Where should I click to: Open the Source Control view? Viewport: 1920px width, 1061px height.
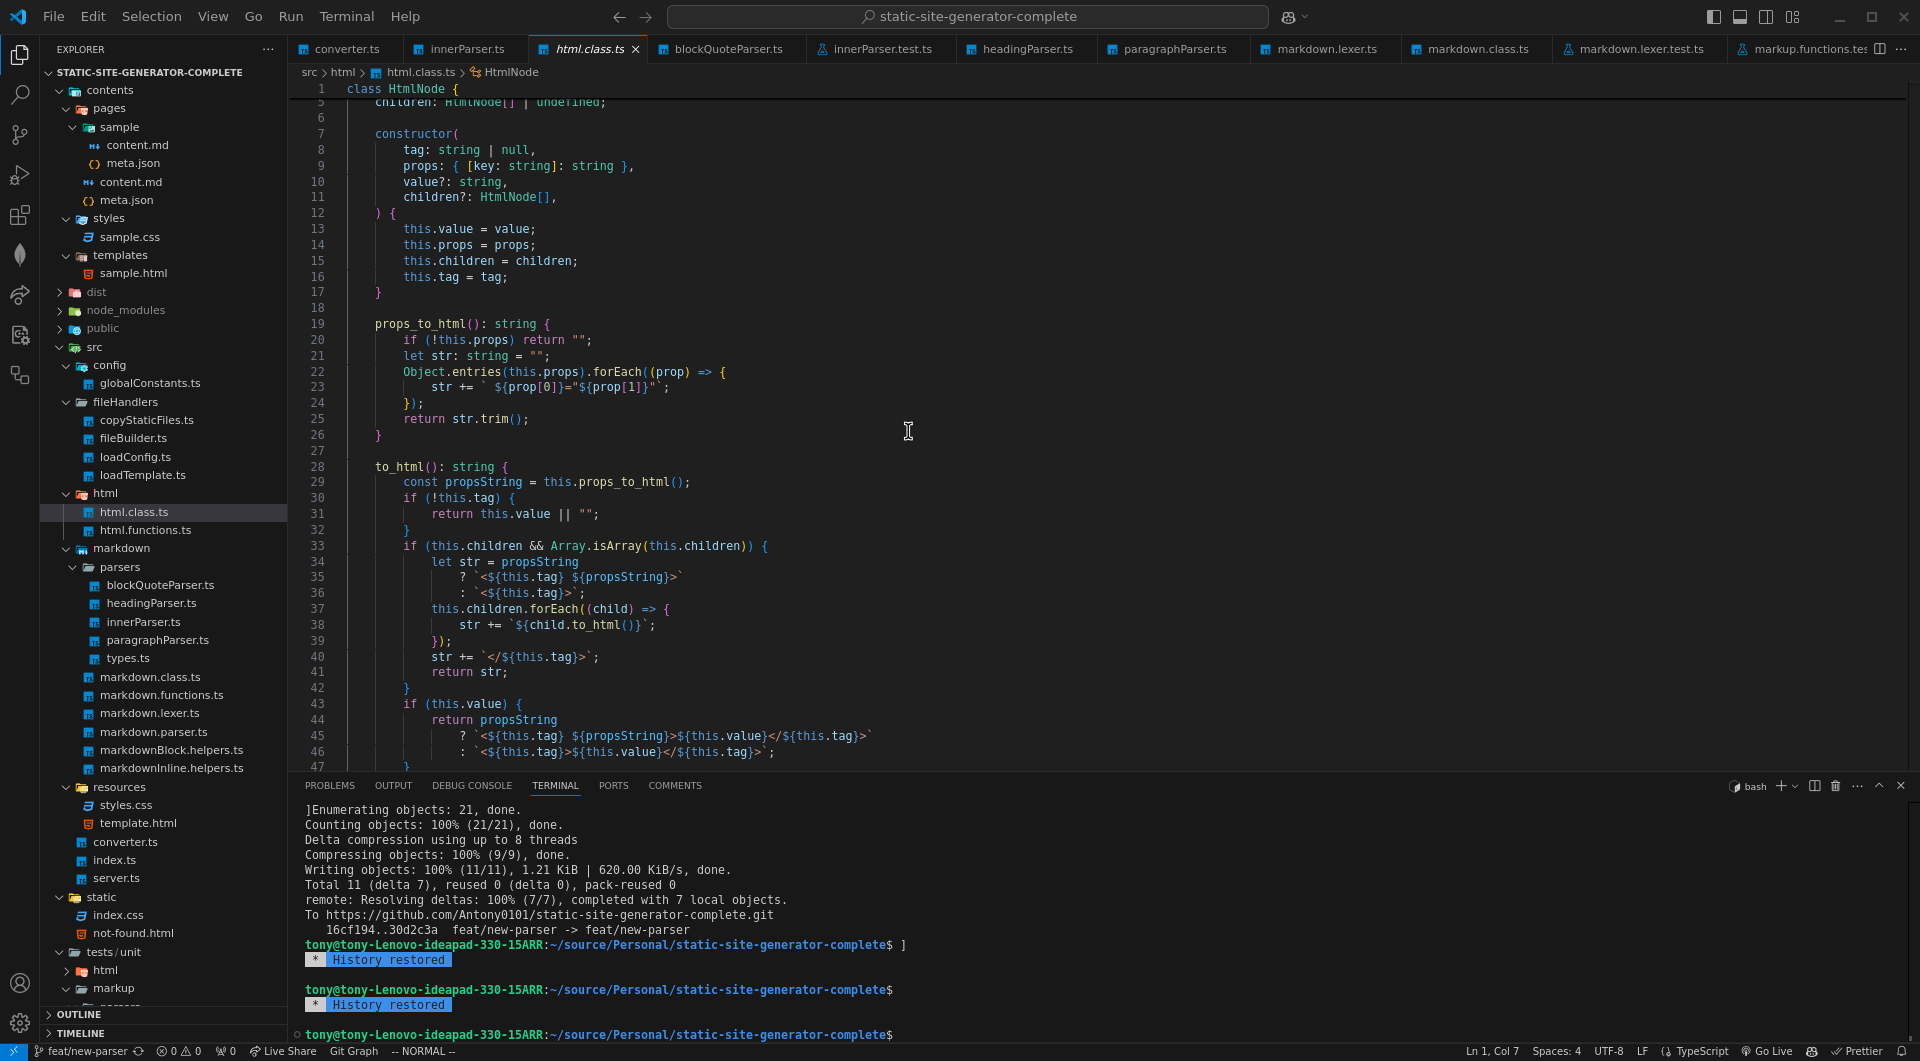click(x=19, y=135)
